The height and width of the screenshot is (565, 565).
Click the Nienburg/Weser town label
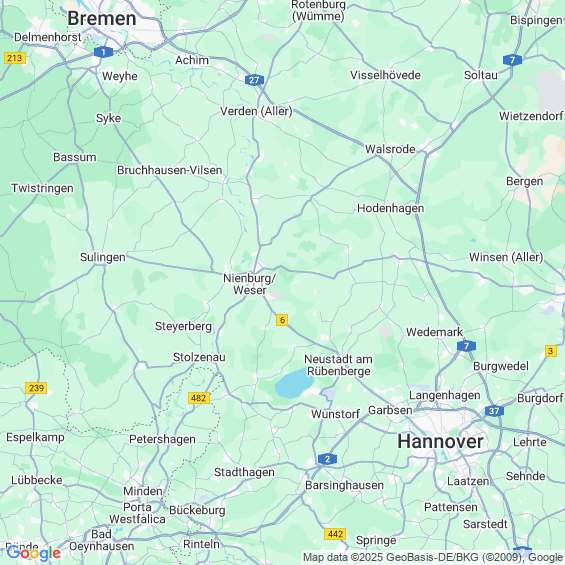tap(249, 284)
